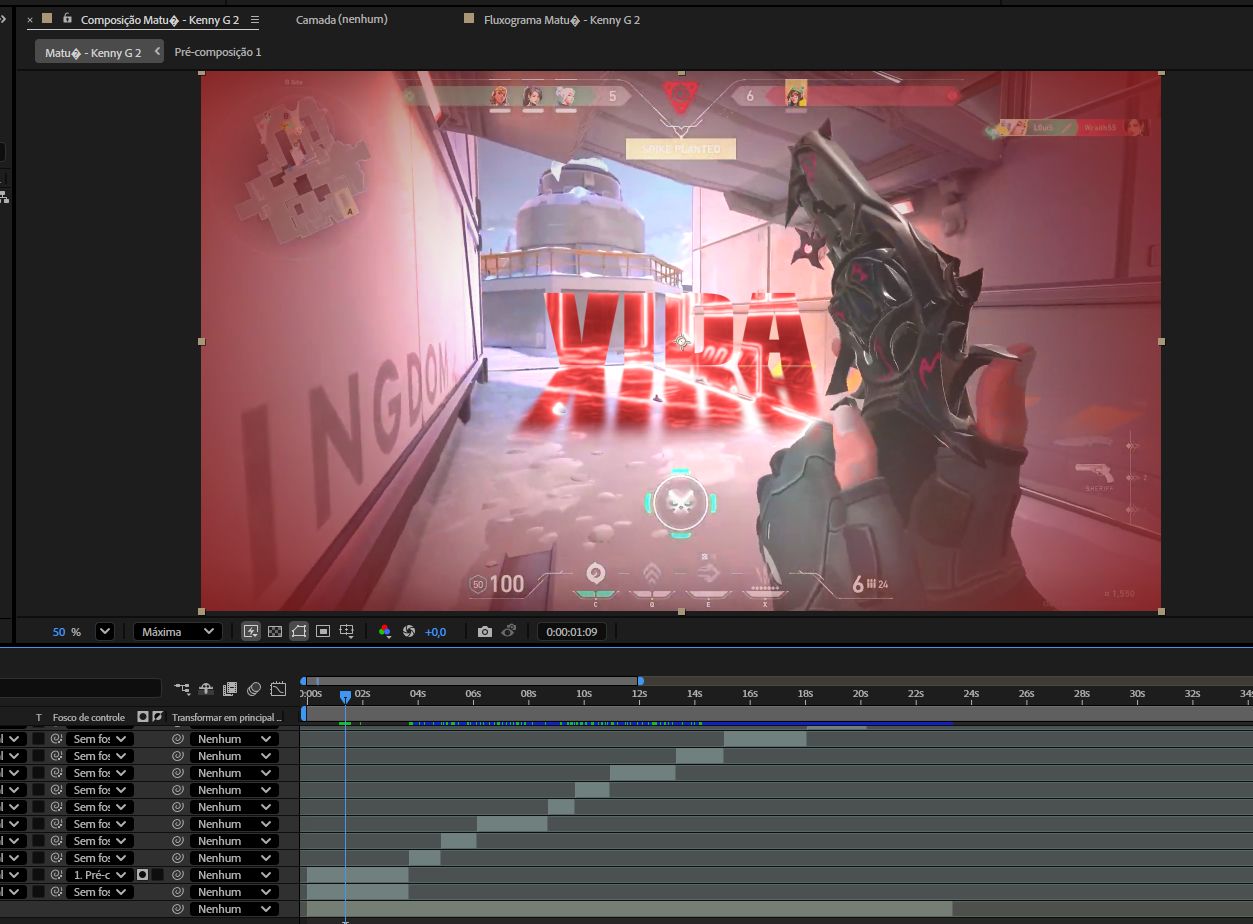
Task: Click the invert matte icon in the column header
Action: 157,717
